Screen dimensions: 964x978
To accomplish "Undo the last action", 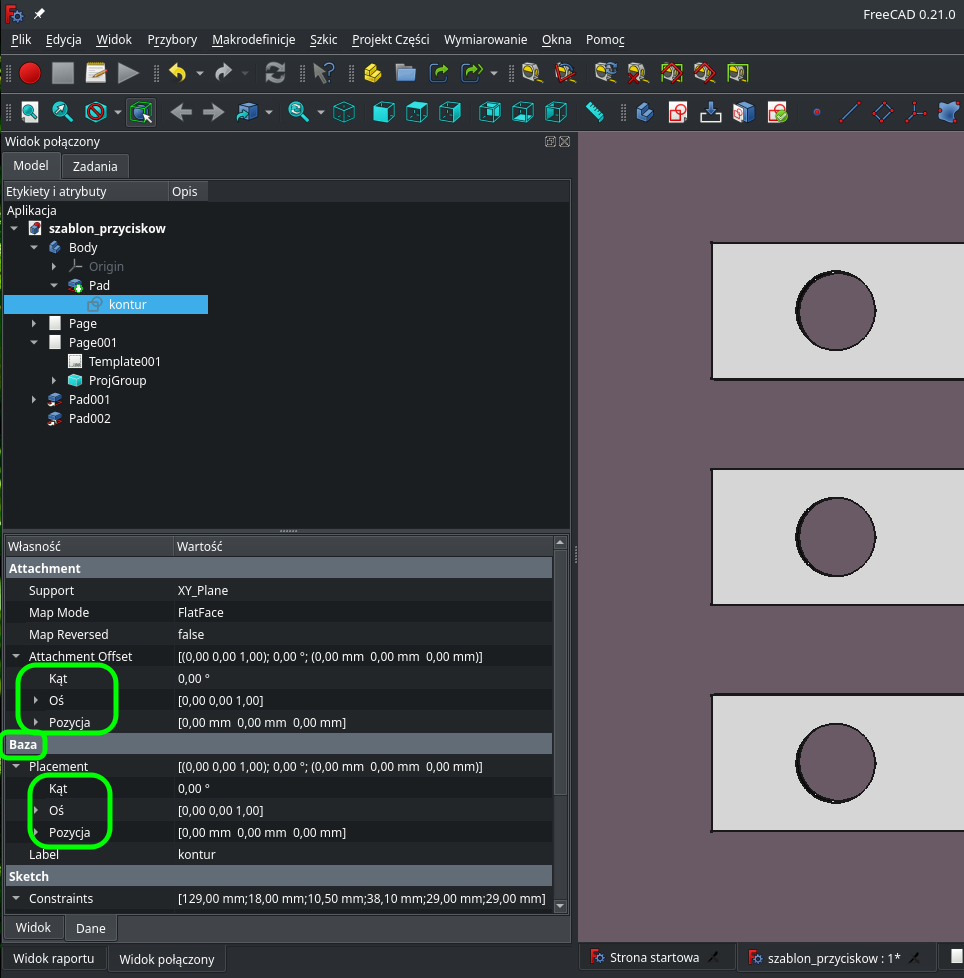I will [x=178, y=73].
